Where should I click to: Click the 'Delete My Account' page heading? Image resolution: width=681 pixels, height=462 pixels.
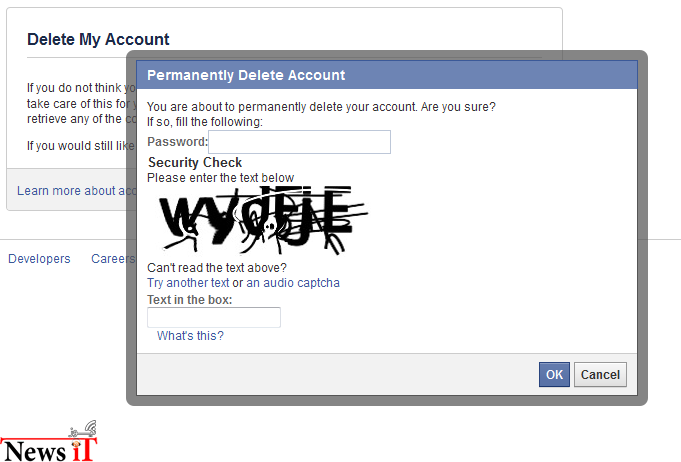tap(98, 40)
